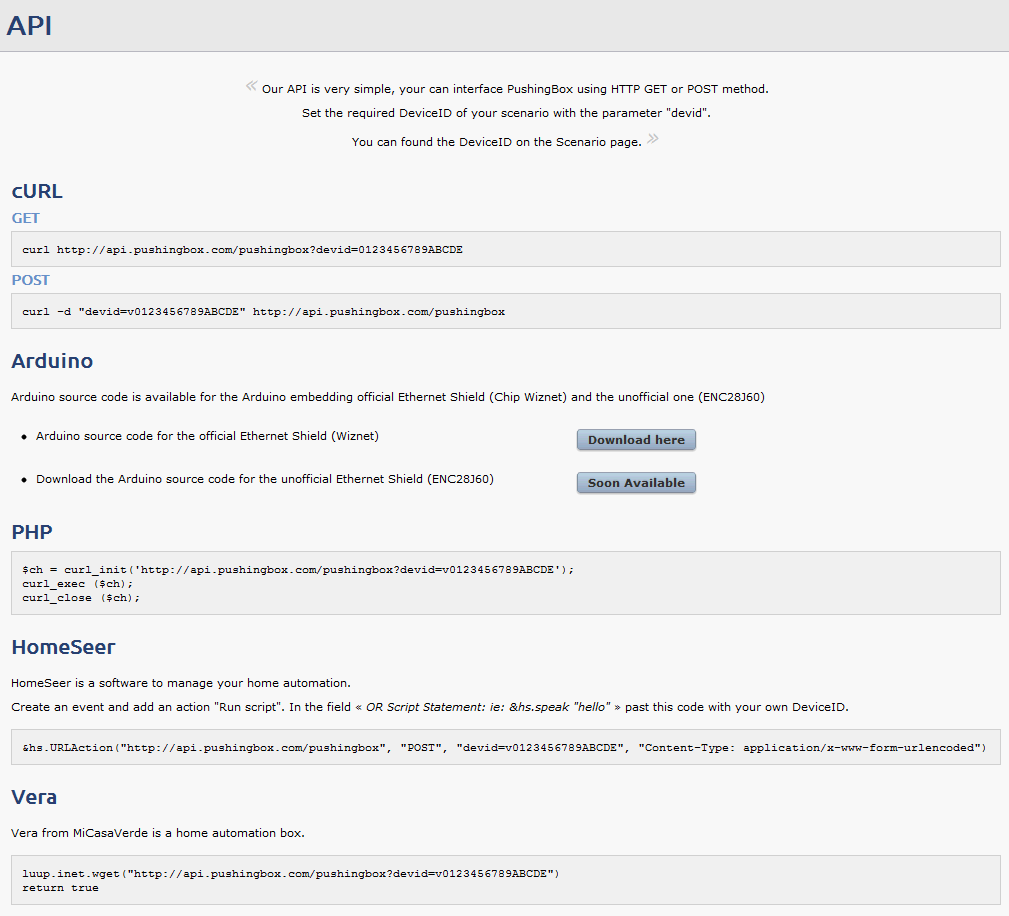Click the 'curl_close ($ch);' code line
The image size is (1009, 916).
click(x=81, y=598)
